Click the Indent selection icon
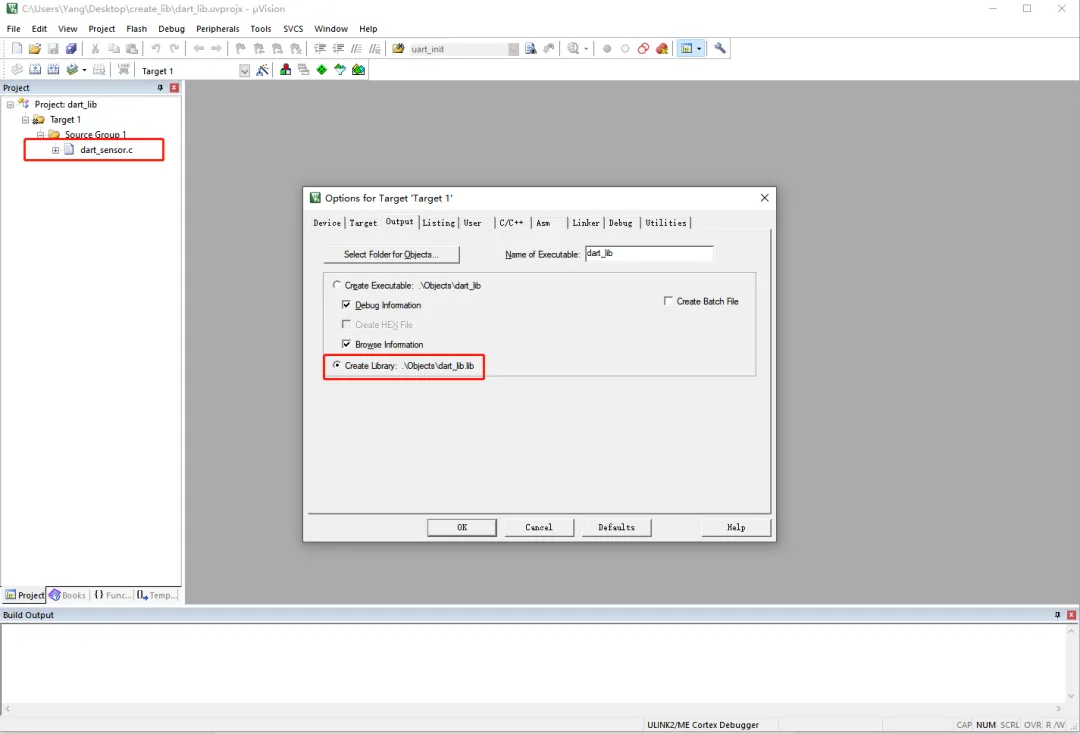The image size is (1080, 734). tap(320, 48)
